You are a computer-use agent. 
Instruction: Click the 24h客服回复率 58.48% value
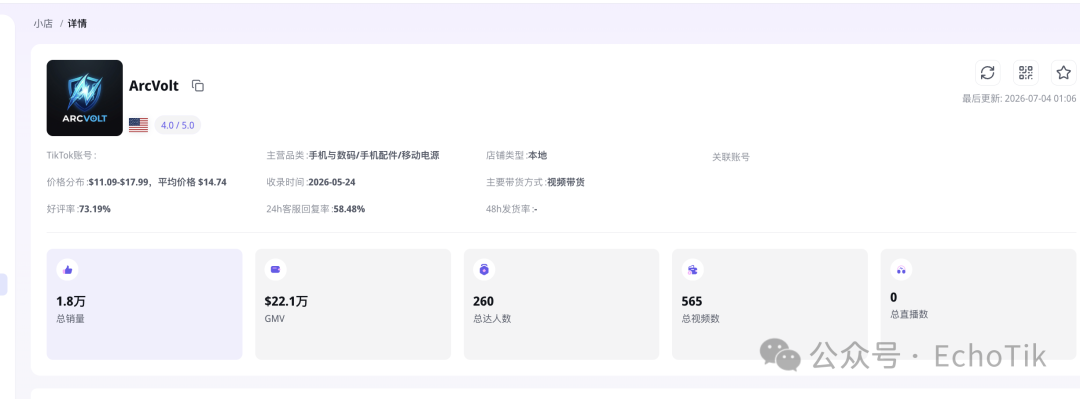coord(349,209)
